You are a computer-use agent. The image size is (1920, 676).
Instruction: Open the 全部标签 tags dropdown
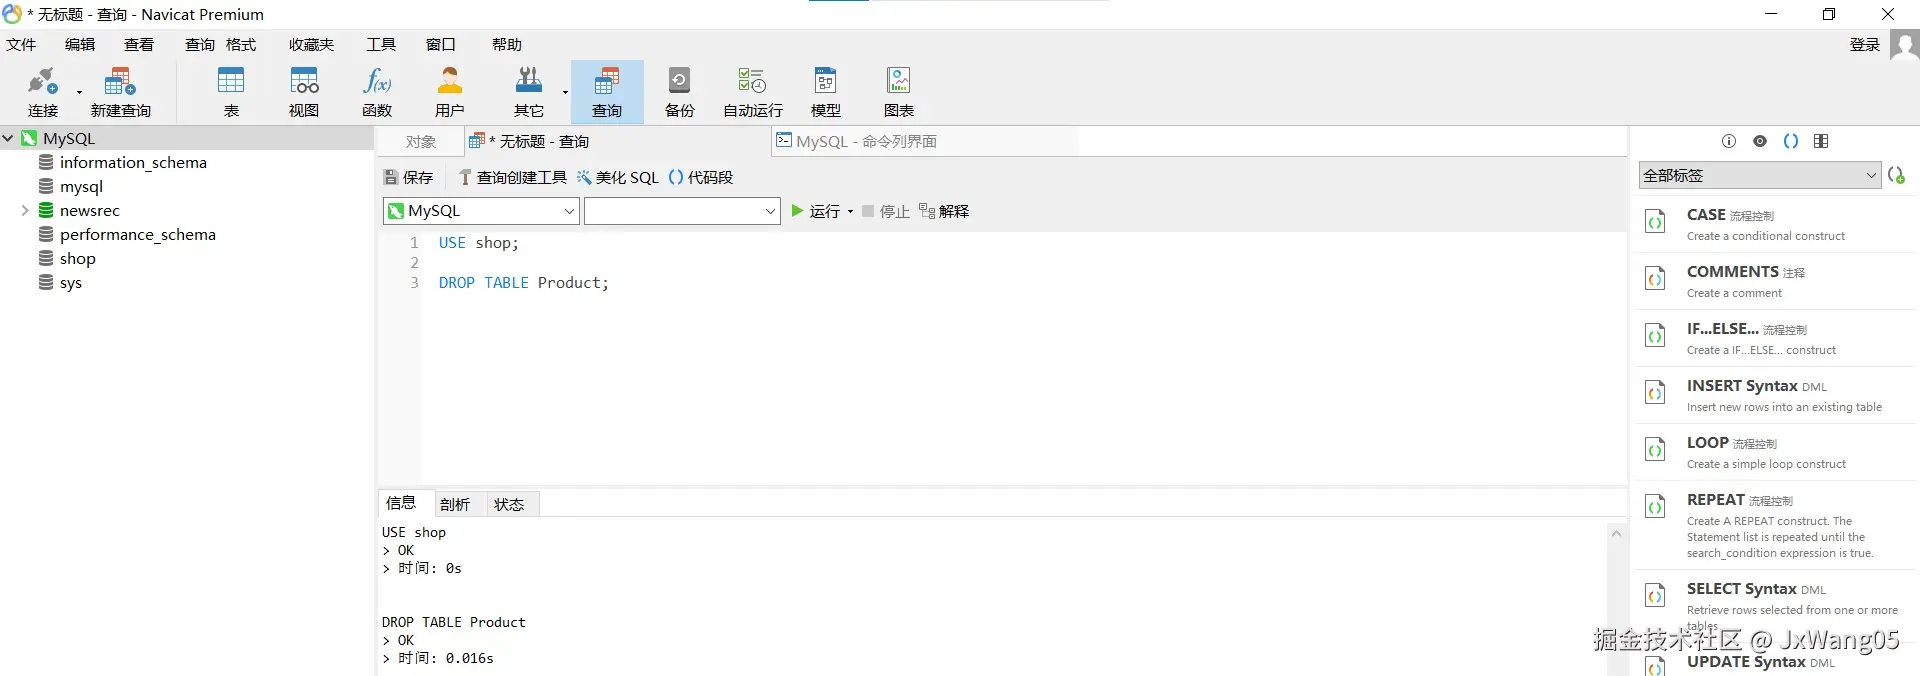click(x=1759, y=175)
